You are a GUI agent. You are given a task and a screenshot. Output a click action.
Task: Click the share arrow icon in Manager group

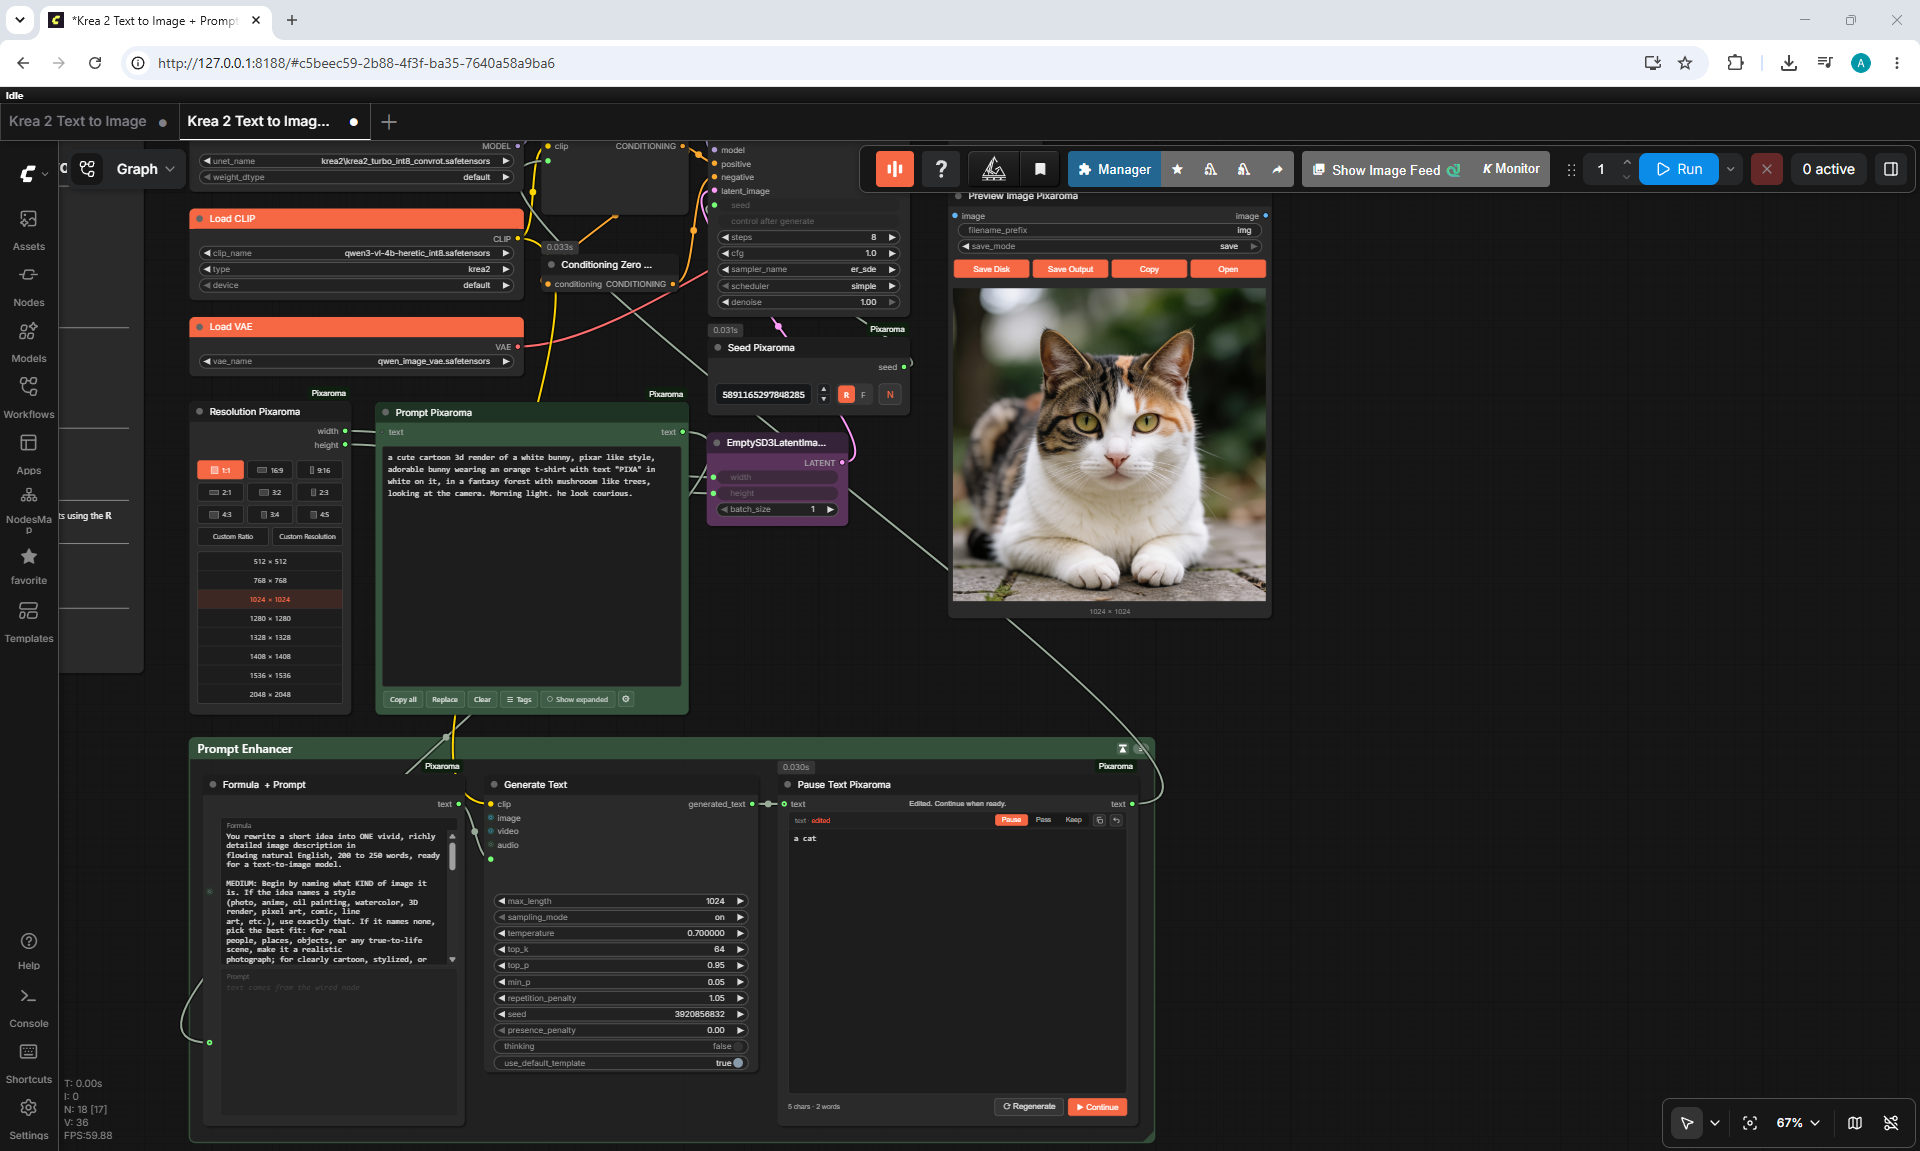pos(1277,169)
